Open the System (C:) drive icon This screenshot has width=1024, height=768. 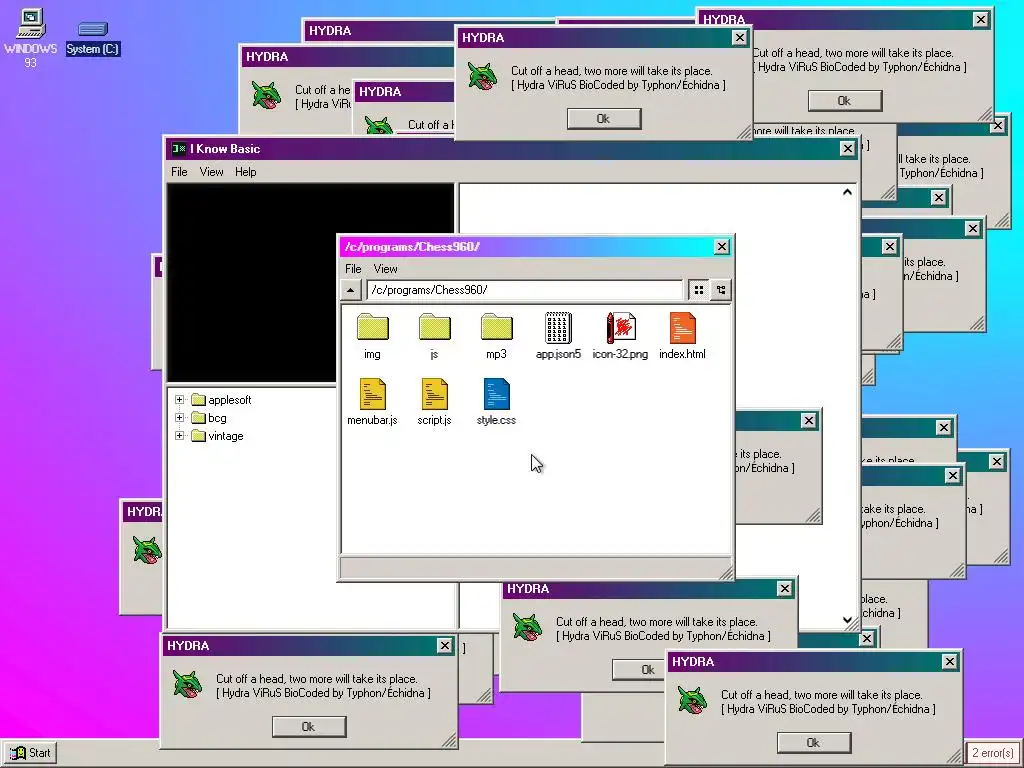[93, 38]
